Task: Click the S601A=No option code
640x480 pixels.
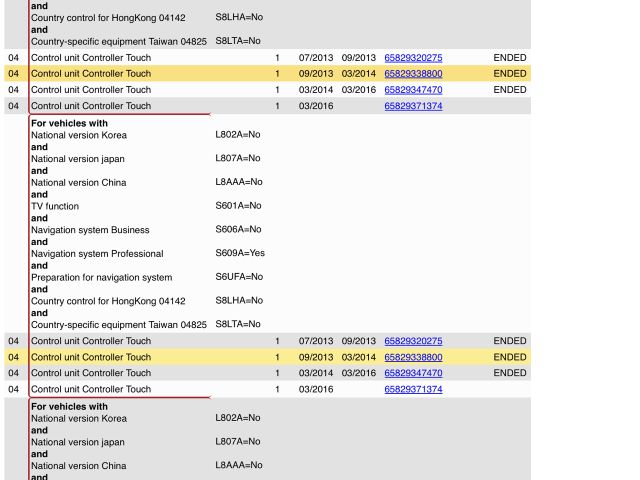Action: pyautogui.click(x=238, y=206)
